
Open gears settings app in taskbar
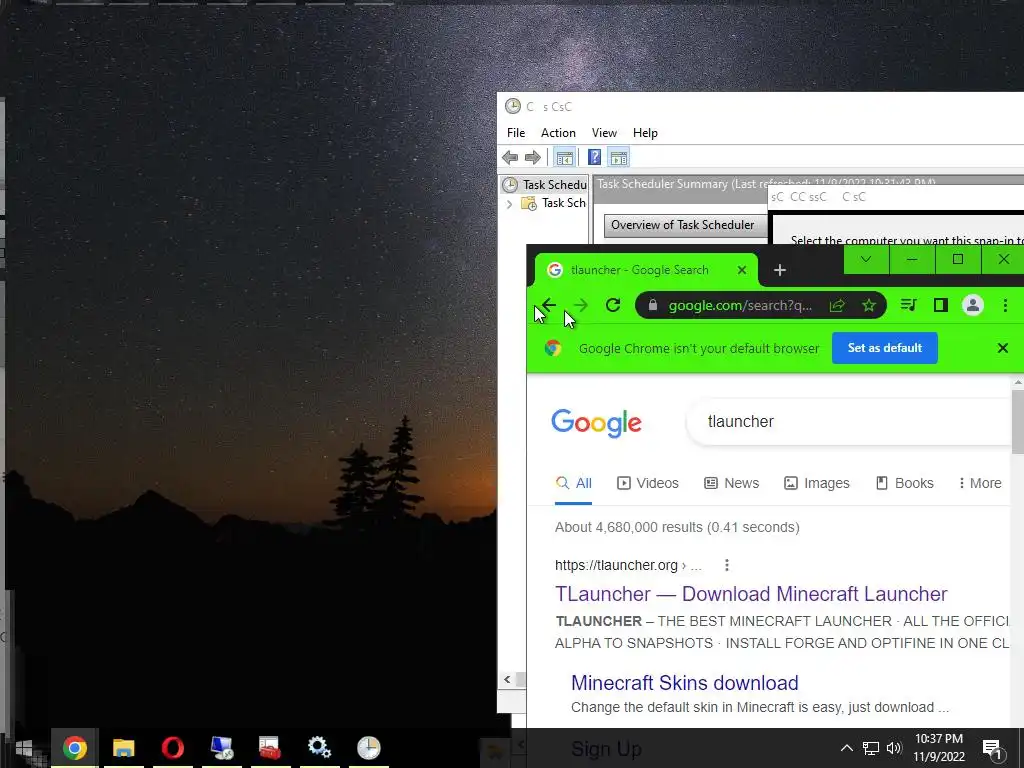(x=319, y=748)
